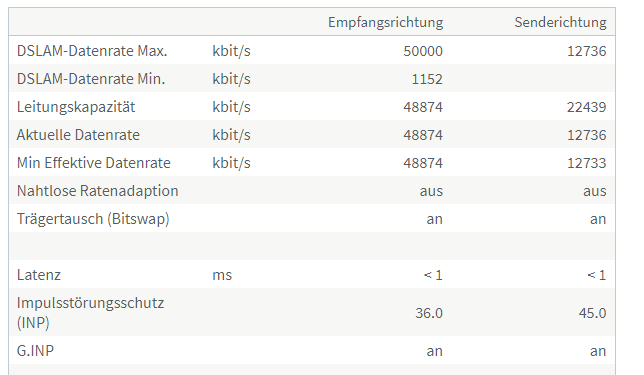Click the 22439 Leitungskapazität send value

(586, 107)
